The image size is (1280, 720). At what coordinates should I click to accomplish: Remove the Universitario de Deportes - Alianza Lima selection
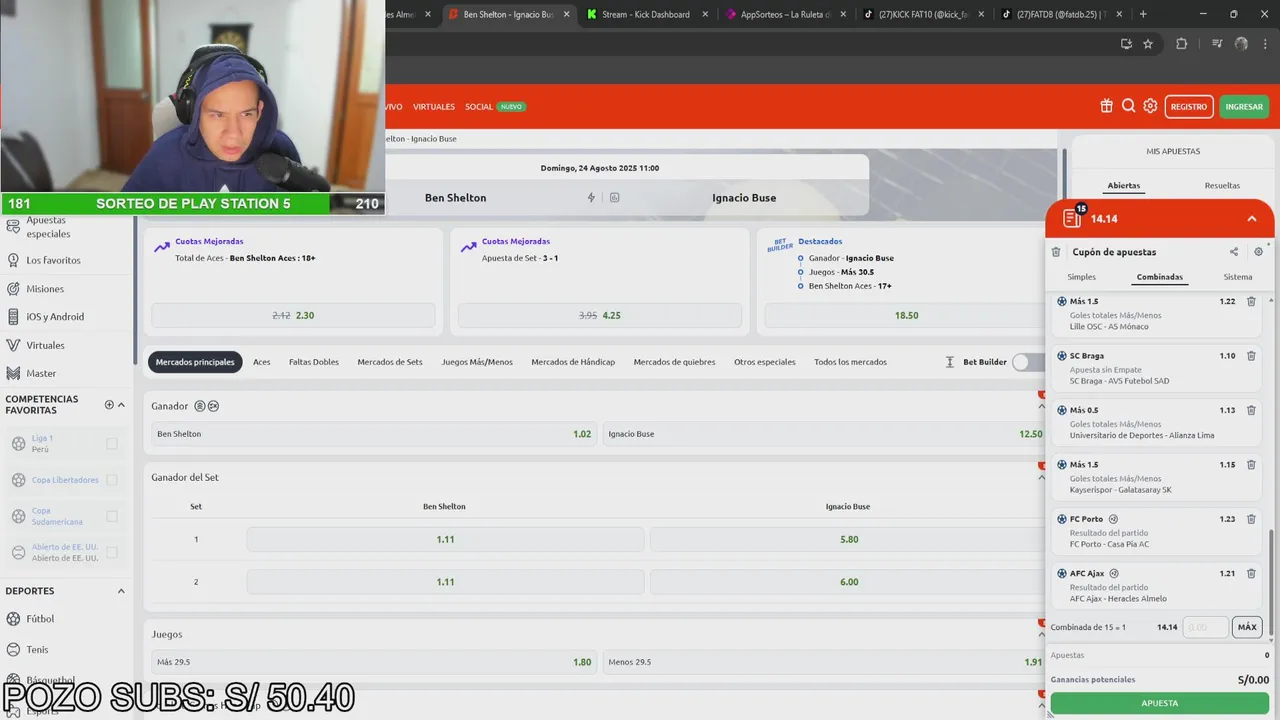[1251, 410]
